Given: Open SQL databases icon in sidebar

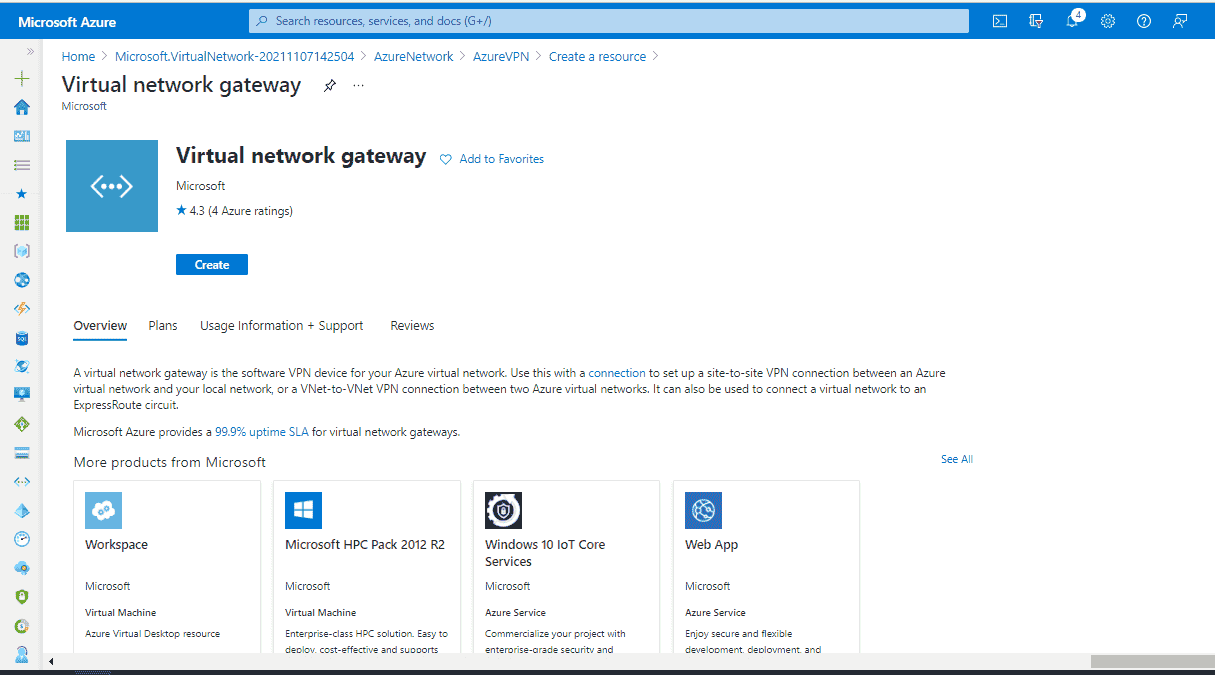Looking at the screenshot, I should pyautogui.click(x=22, y=338).
